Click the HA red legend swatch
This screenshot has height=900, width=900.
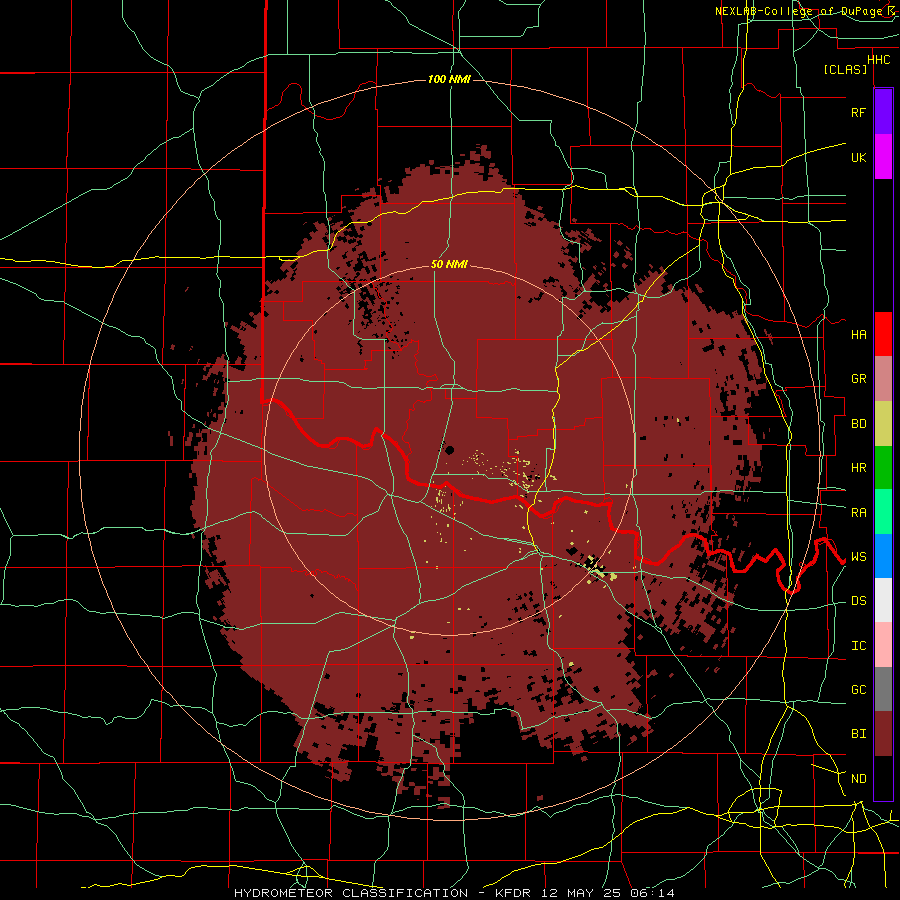pos(883,334)
